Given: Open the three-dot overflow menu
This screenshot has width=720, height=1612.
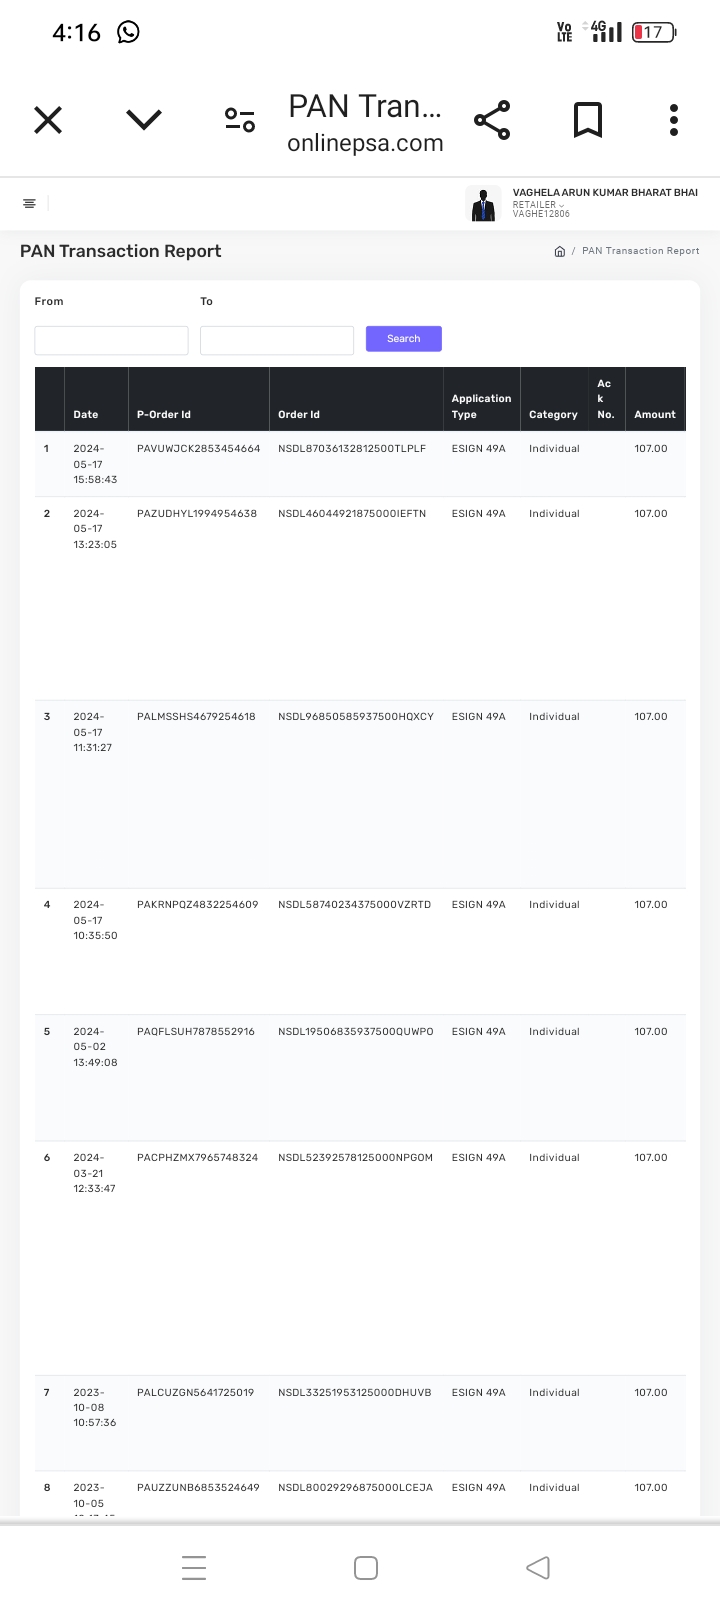Looking at the screenshot, I should coord(674,121).
